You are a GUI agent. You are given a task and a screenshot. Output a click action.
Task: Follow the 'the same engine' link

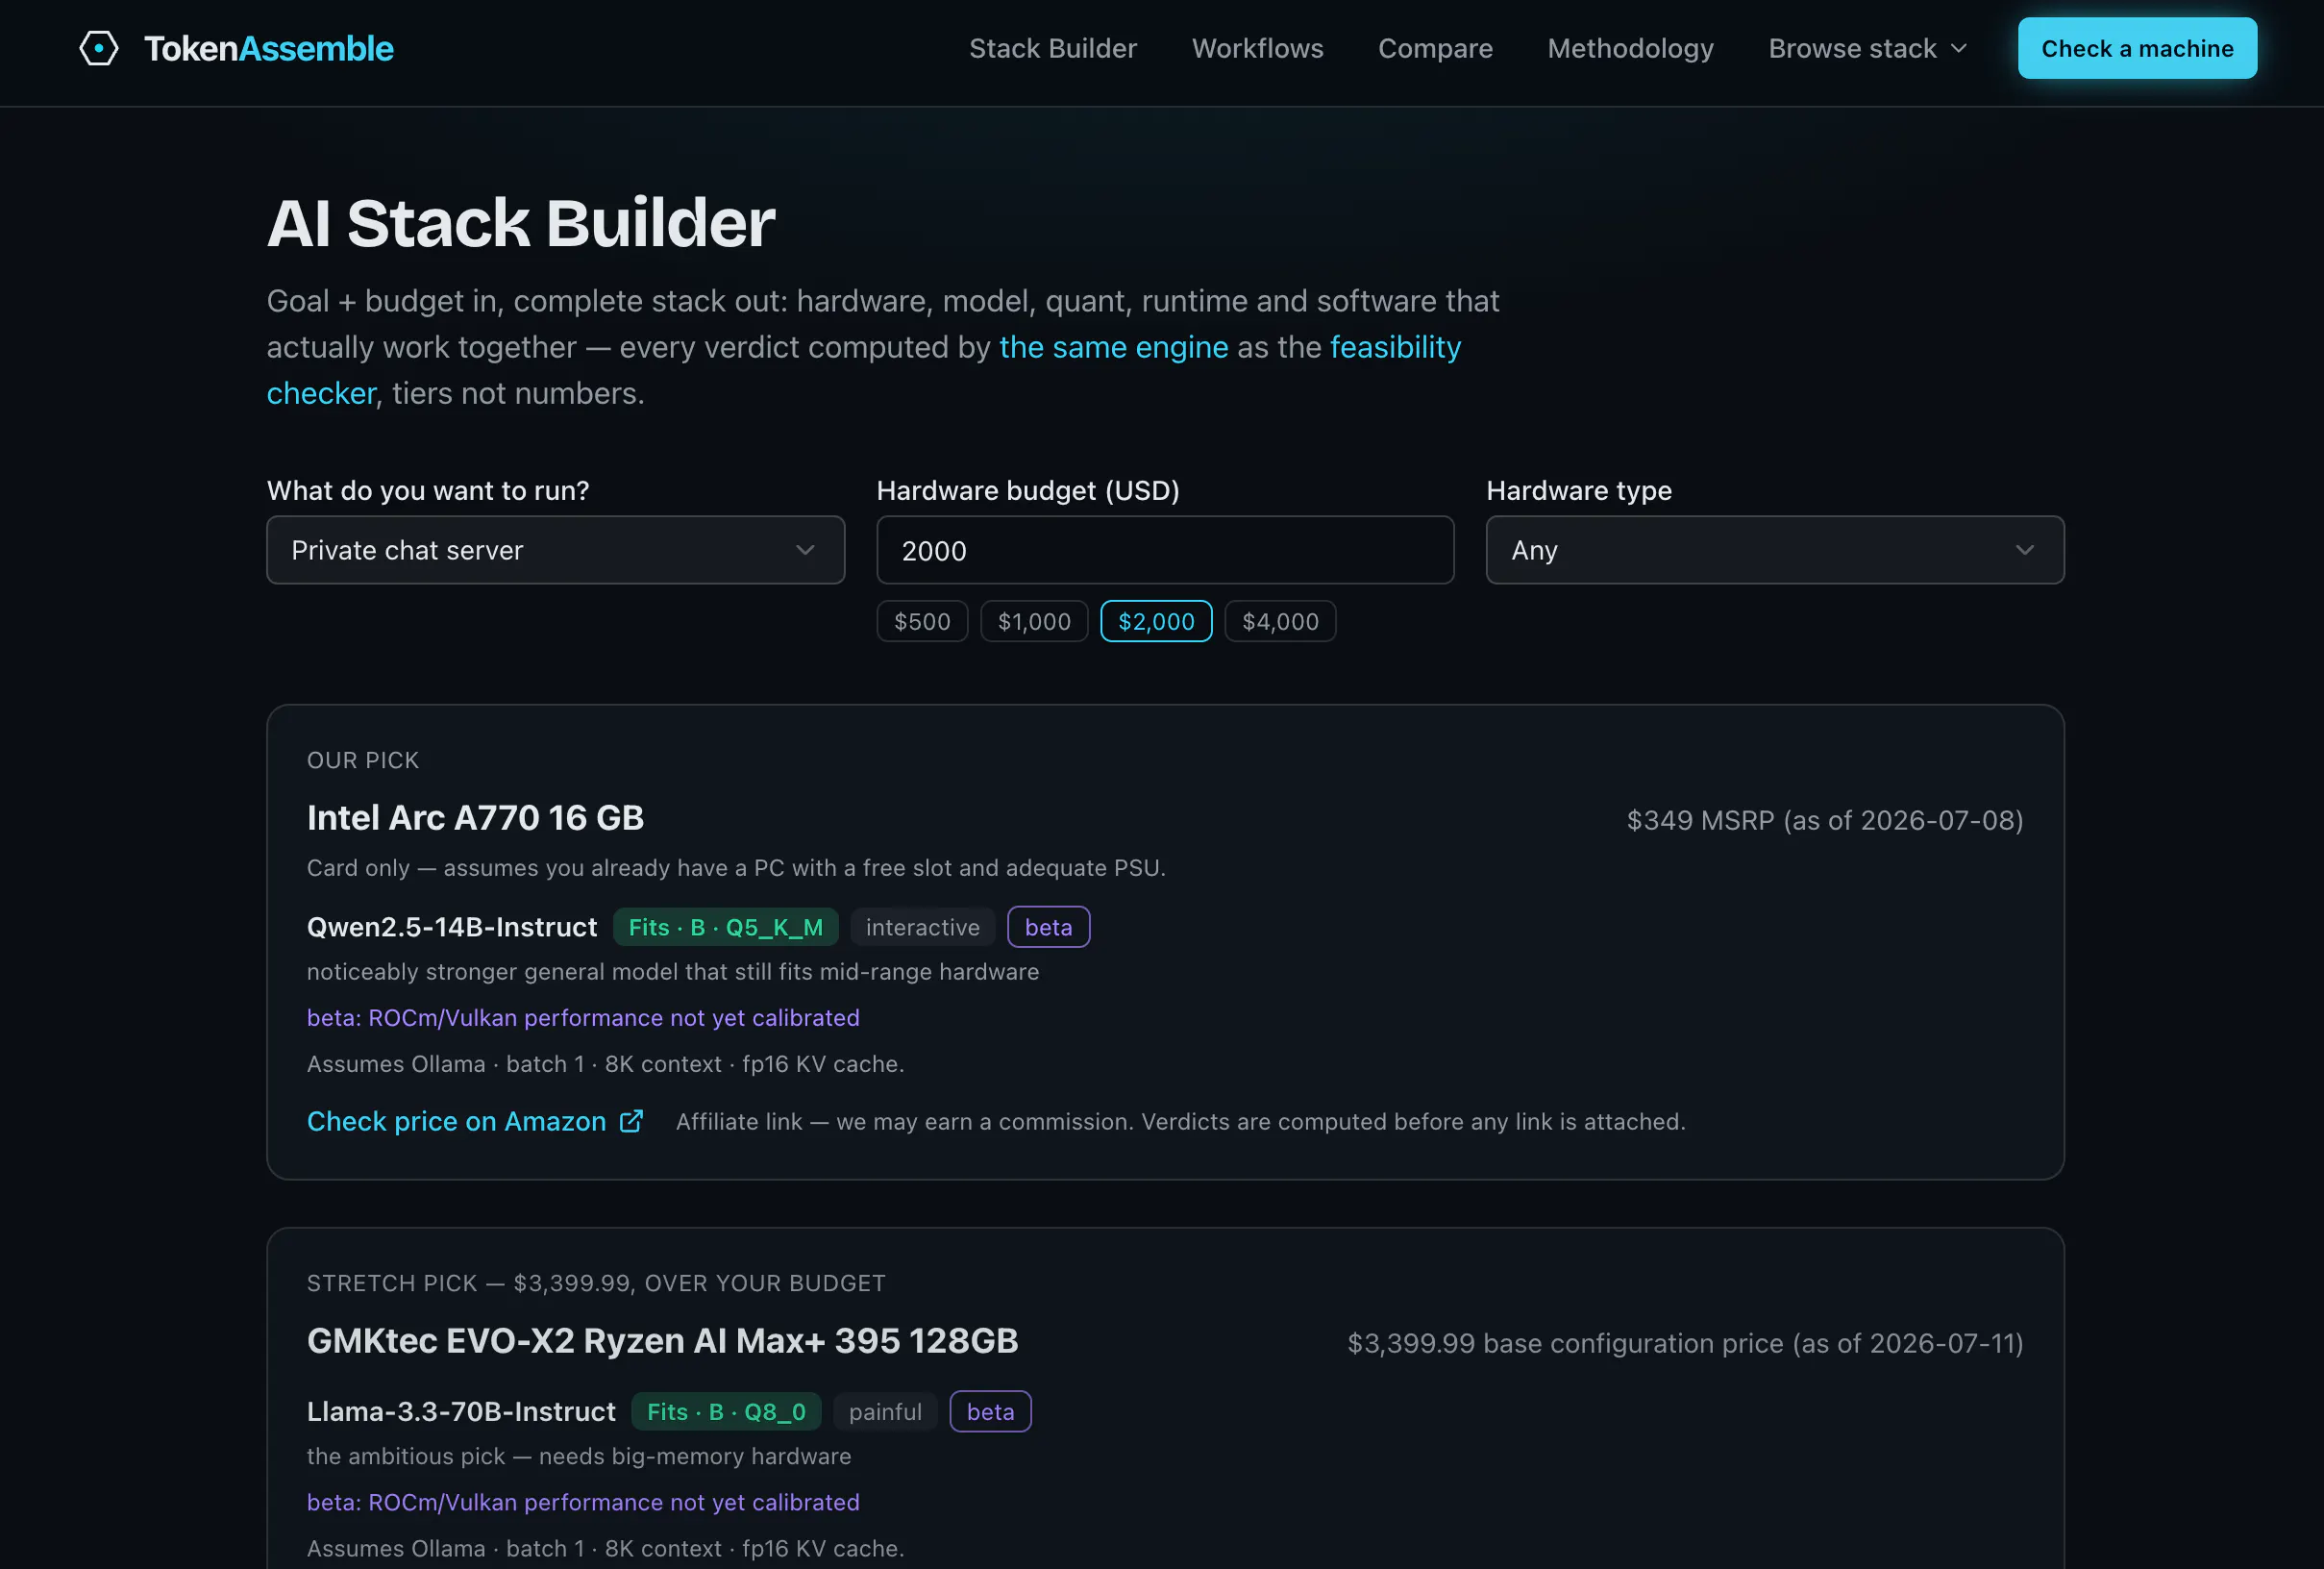(1113, 347)
